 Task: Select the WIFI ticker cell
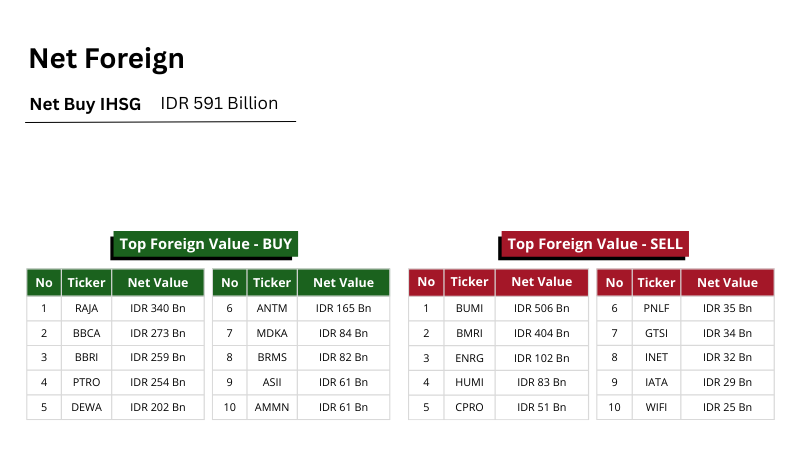coord(657,407)
